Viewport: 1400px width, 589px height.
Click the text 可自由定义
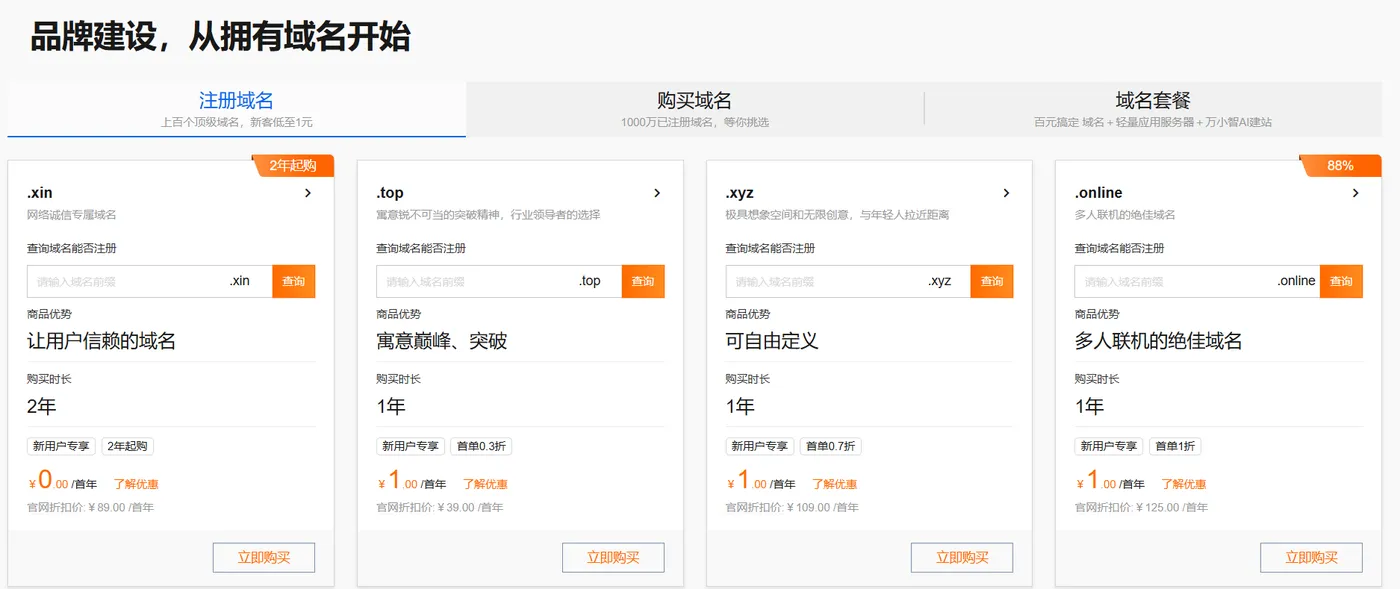[x=772, y=341]
